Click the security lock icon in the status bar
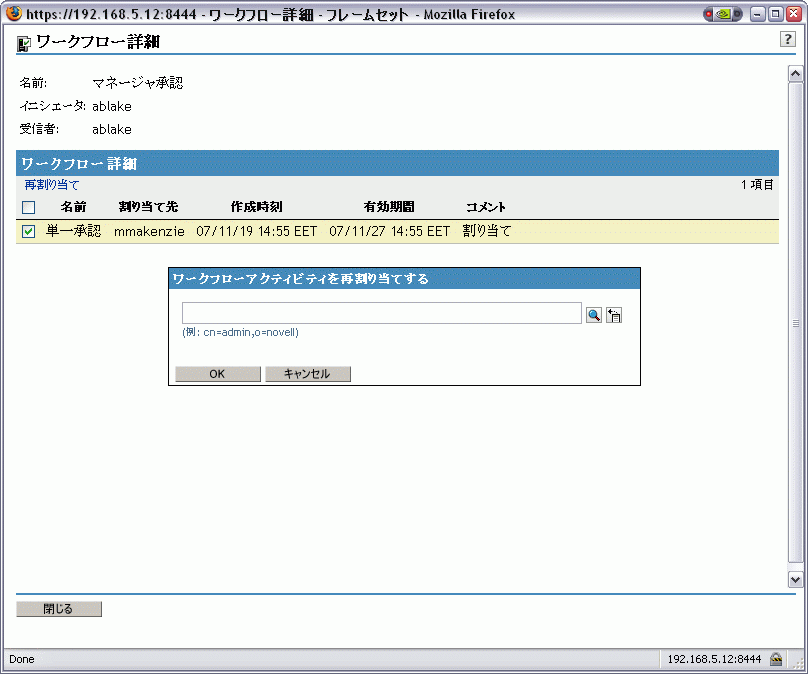The width and height of the screenshot is (808, 674). coord(776,659)
